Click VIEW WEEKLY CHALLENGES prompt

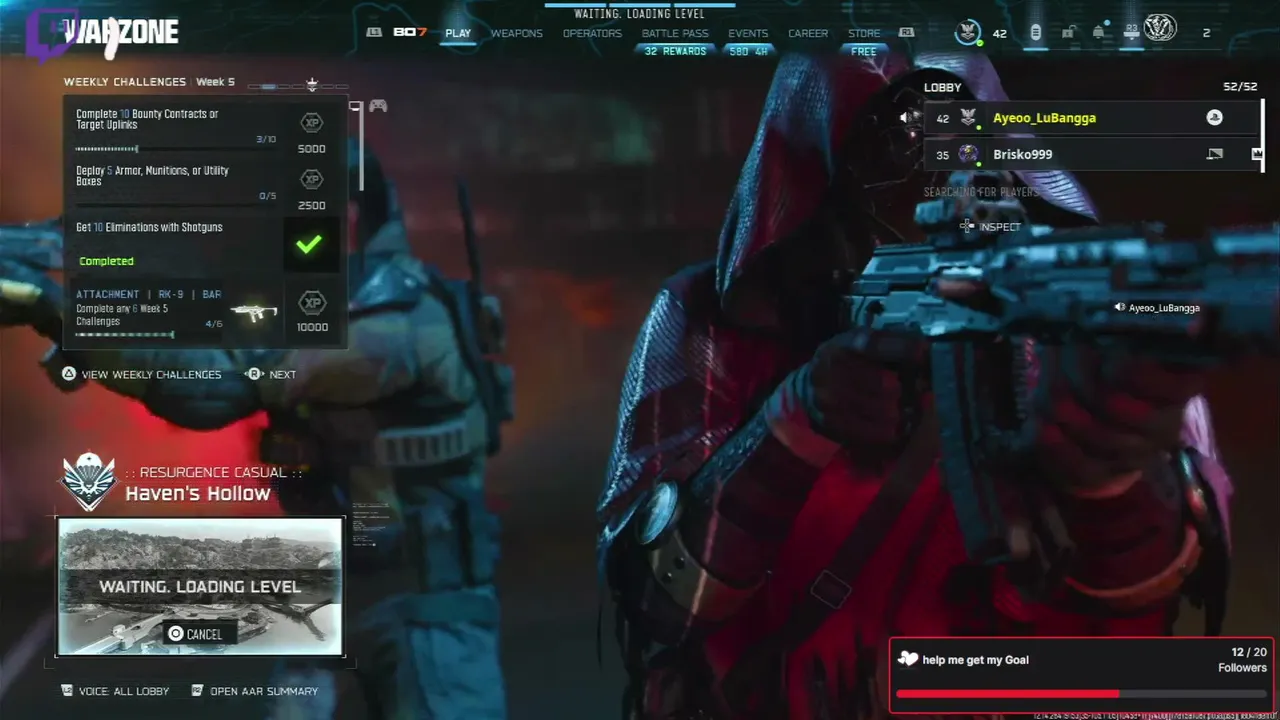(x=141, y=374)
